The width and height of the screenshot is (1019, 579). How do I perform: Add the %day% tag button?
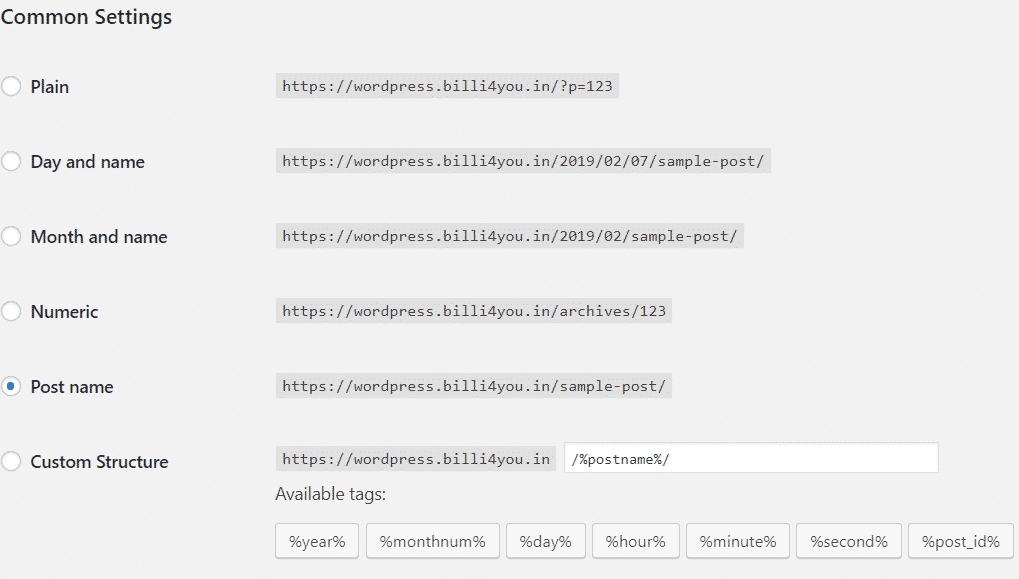pos(546,541)
